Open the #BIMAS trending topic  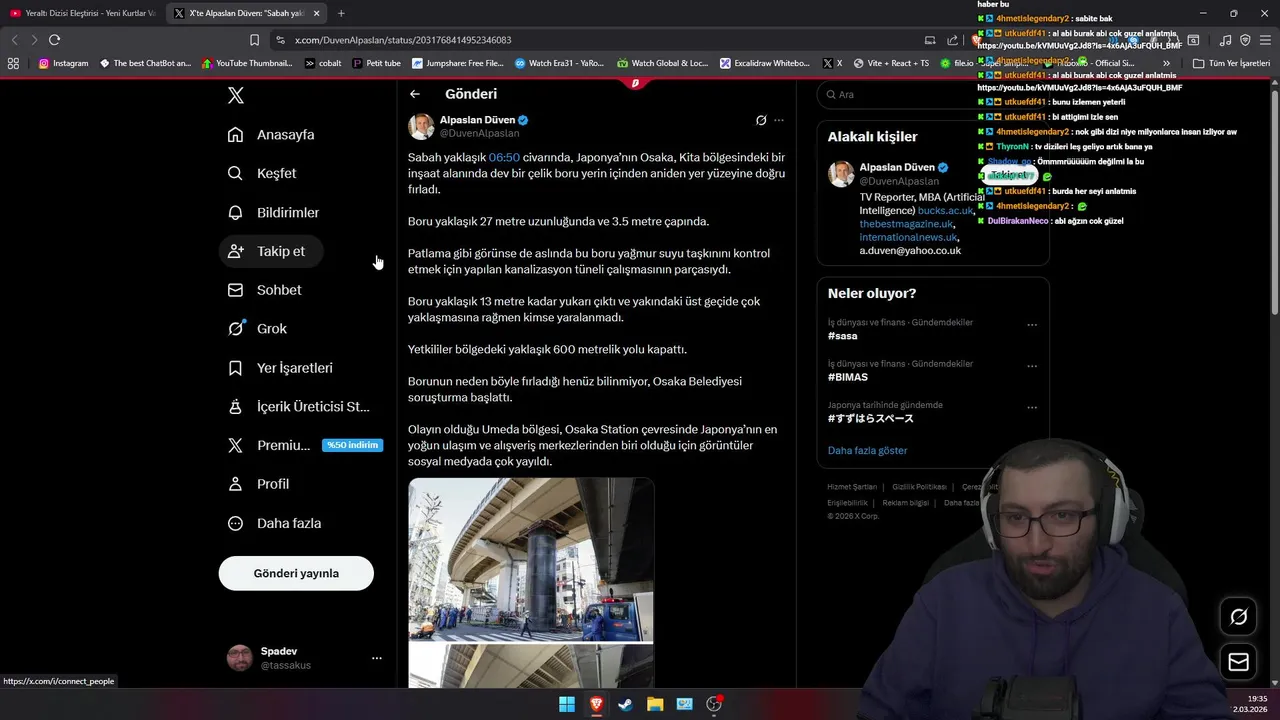(848, 377)
